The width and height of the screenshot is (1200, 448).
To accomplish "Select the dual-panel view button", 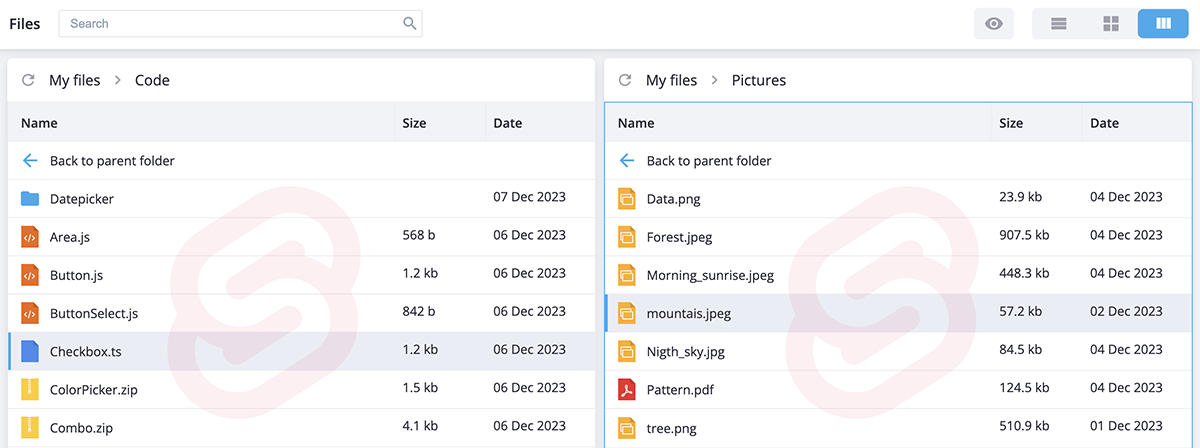I will 1163,24.
